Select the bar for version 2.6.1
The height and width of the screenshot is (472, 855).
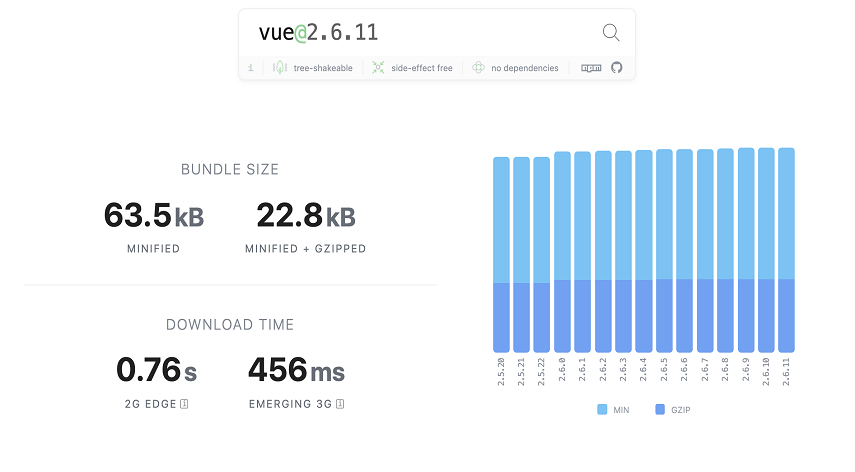582,252
